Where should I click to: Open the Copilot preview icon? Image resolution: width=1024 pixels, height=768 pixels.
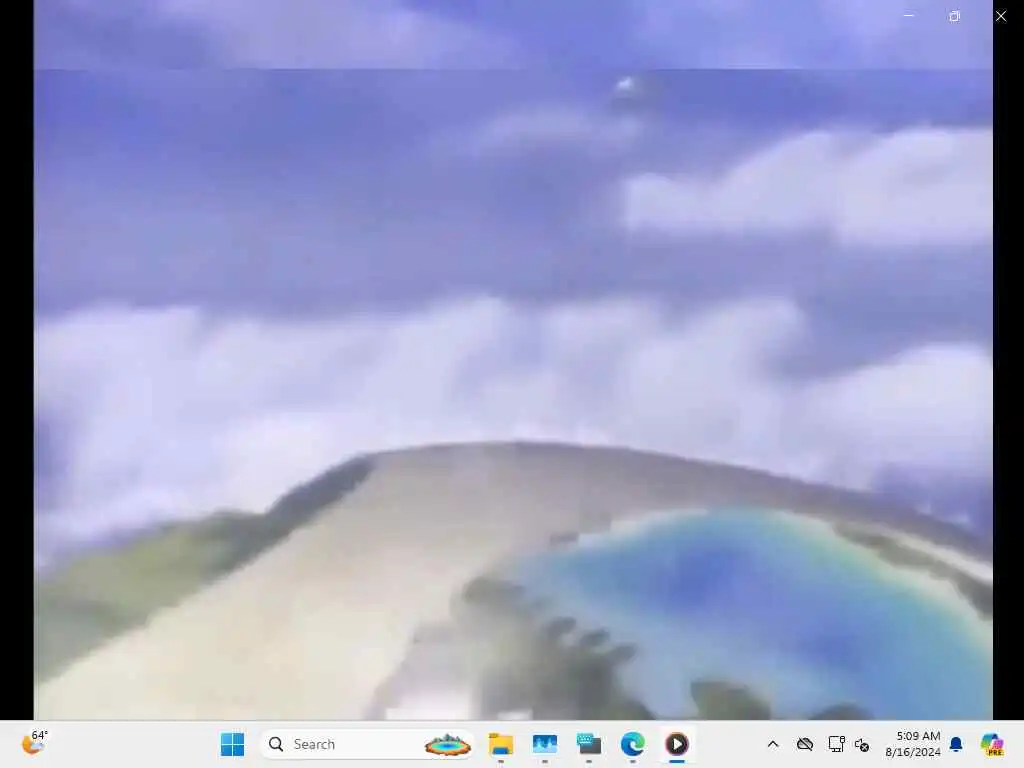tap(992, 744)
